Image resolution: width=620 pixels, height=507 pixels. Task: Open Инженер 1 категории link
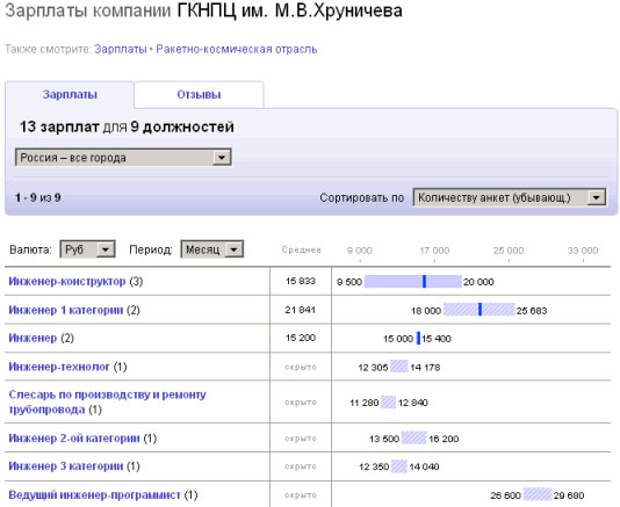[x=66, y=310]
